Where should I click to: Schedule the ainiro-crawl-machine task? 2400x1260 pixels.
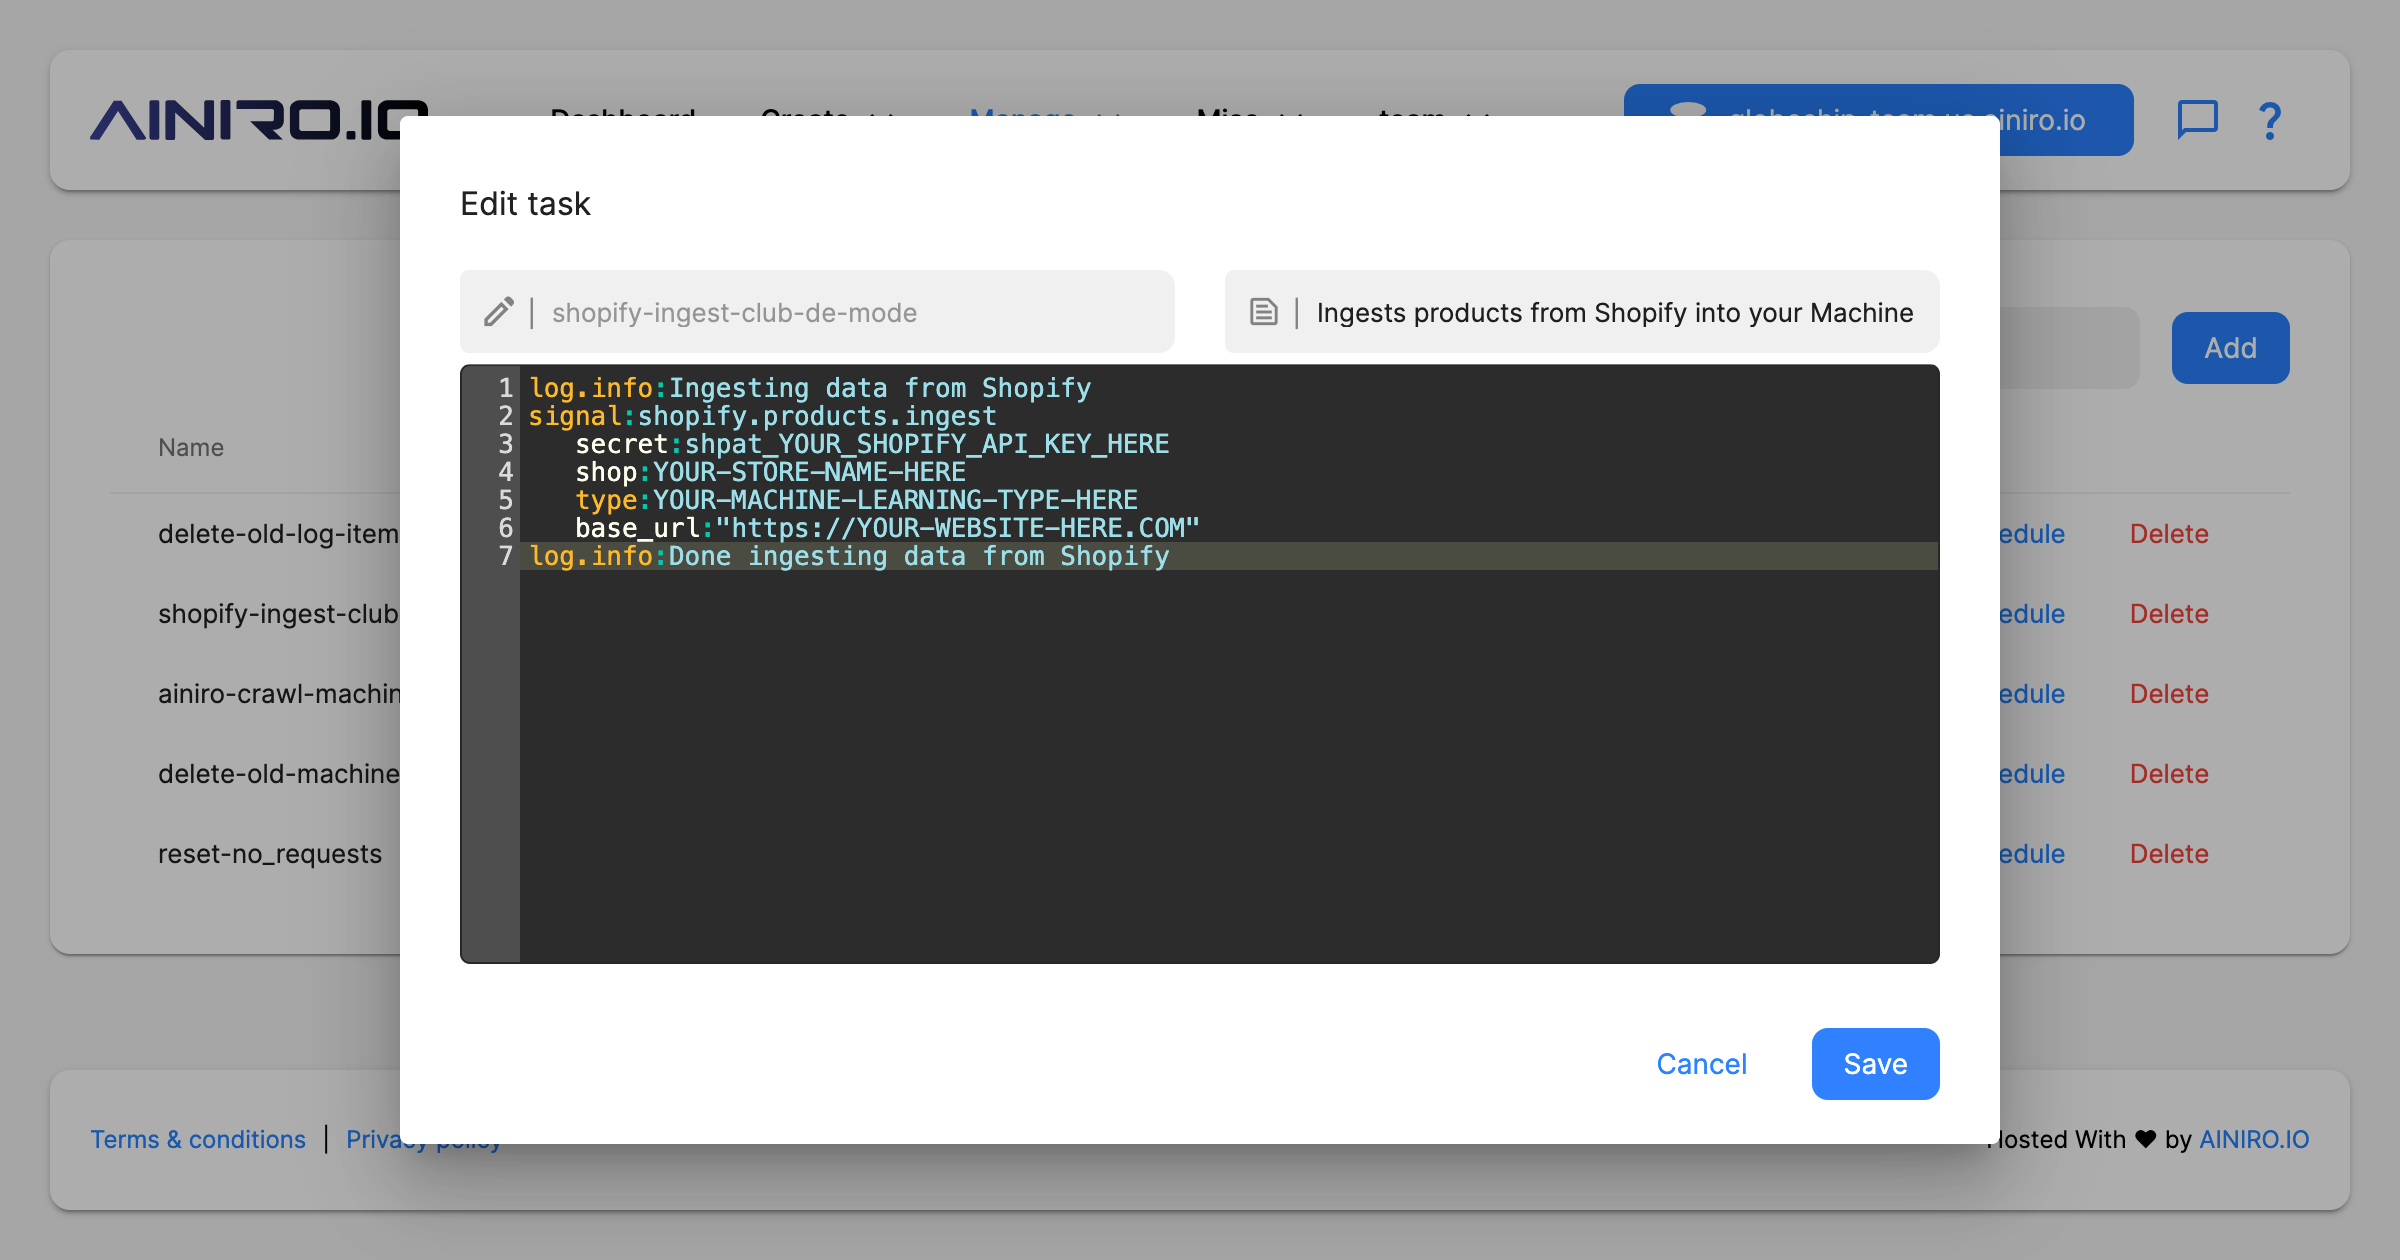tap(2032, 694)
